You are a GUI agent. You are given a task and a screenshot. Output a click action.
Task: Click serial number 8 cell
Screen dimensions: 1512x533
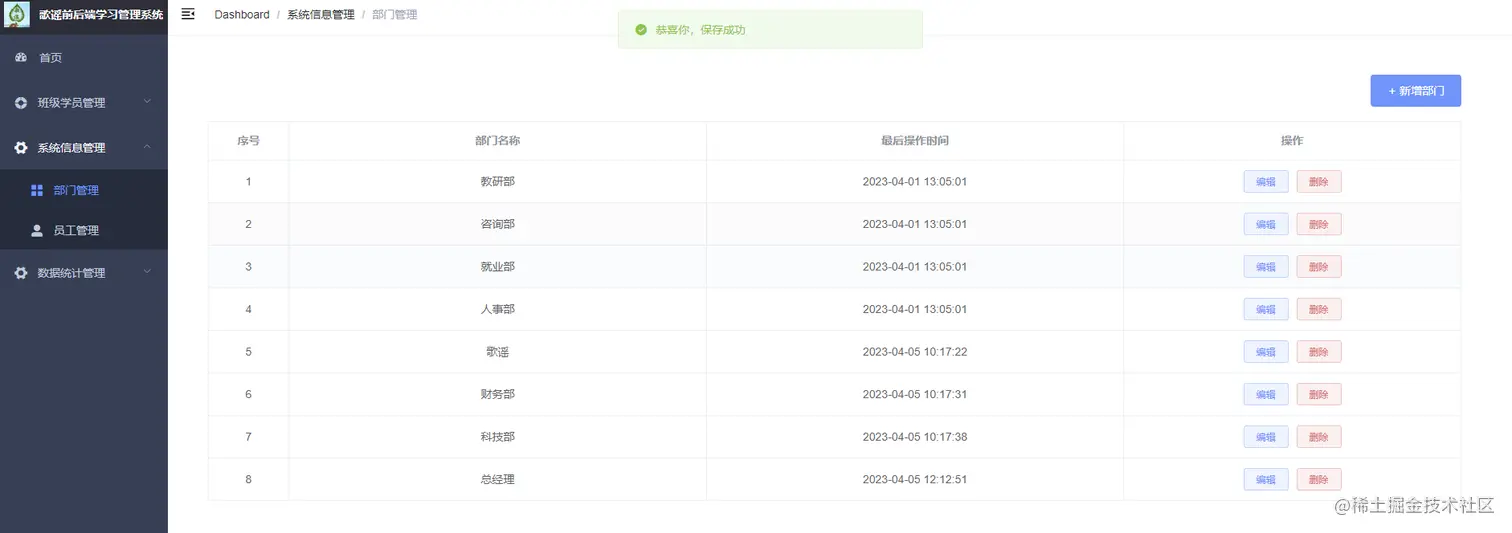click(248, 479)
